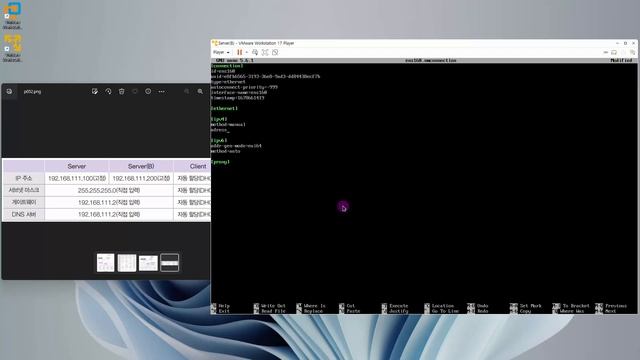
Task: Send Ctrl+Alt+Del icon in VMware toolbar
Action: 255,52
